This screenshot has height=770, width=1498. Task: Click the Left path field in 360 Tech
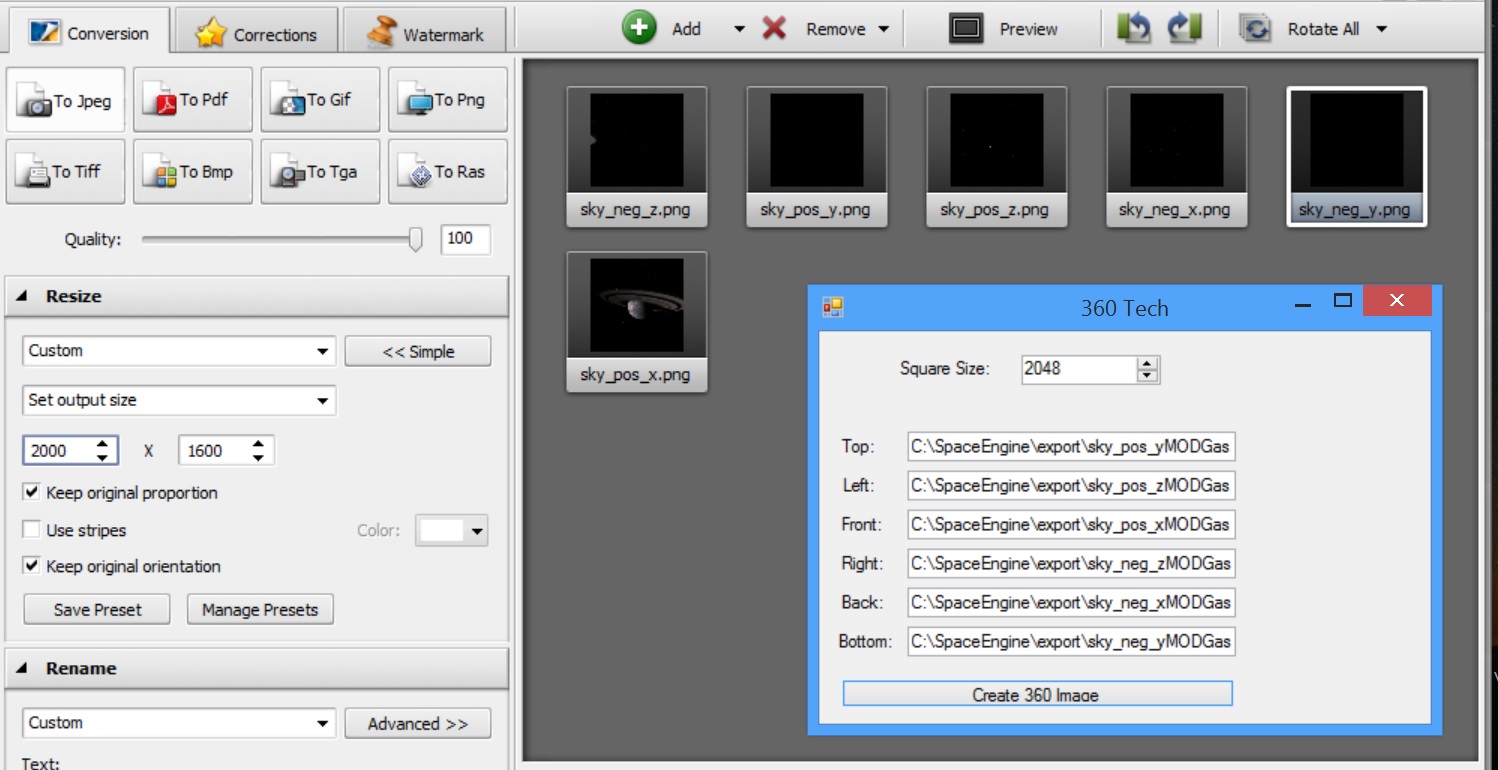point(1071,486)
